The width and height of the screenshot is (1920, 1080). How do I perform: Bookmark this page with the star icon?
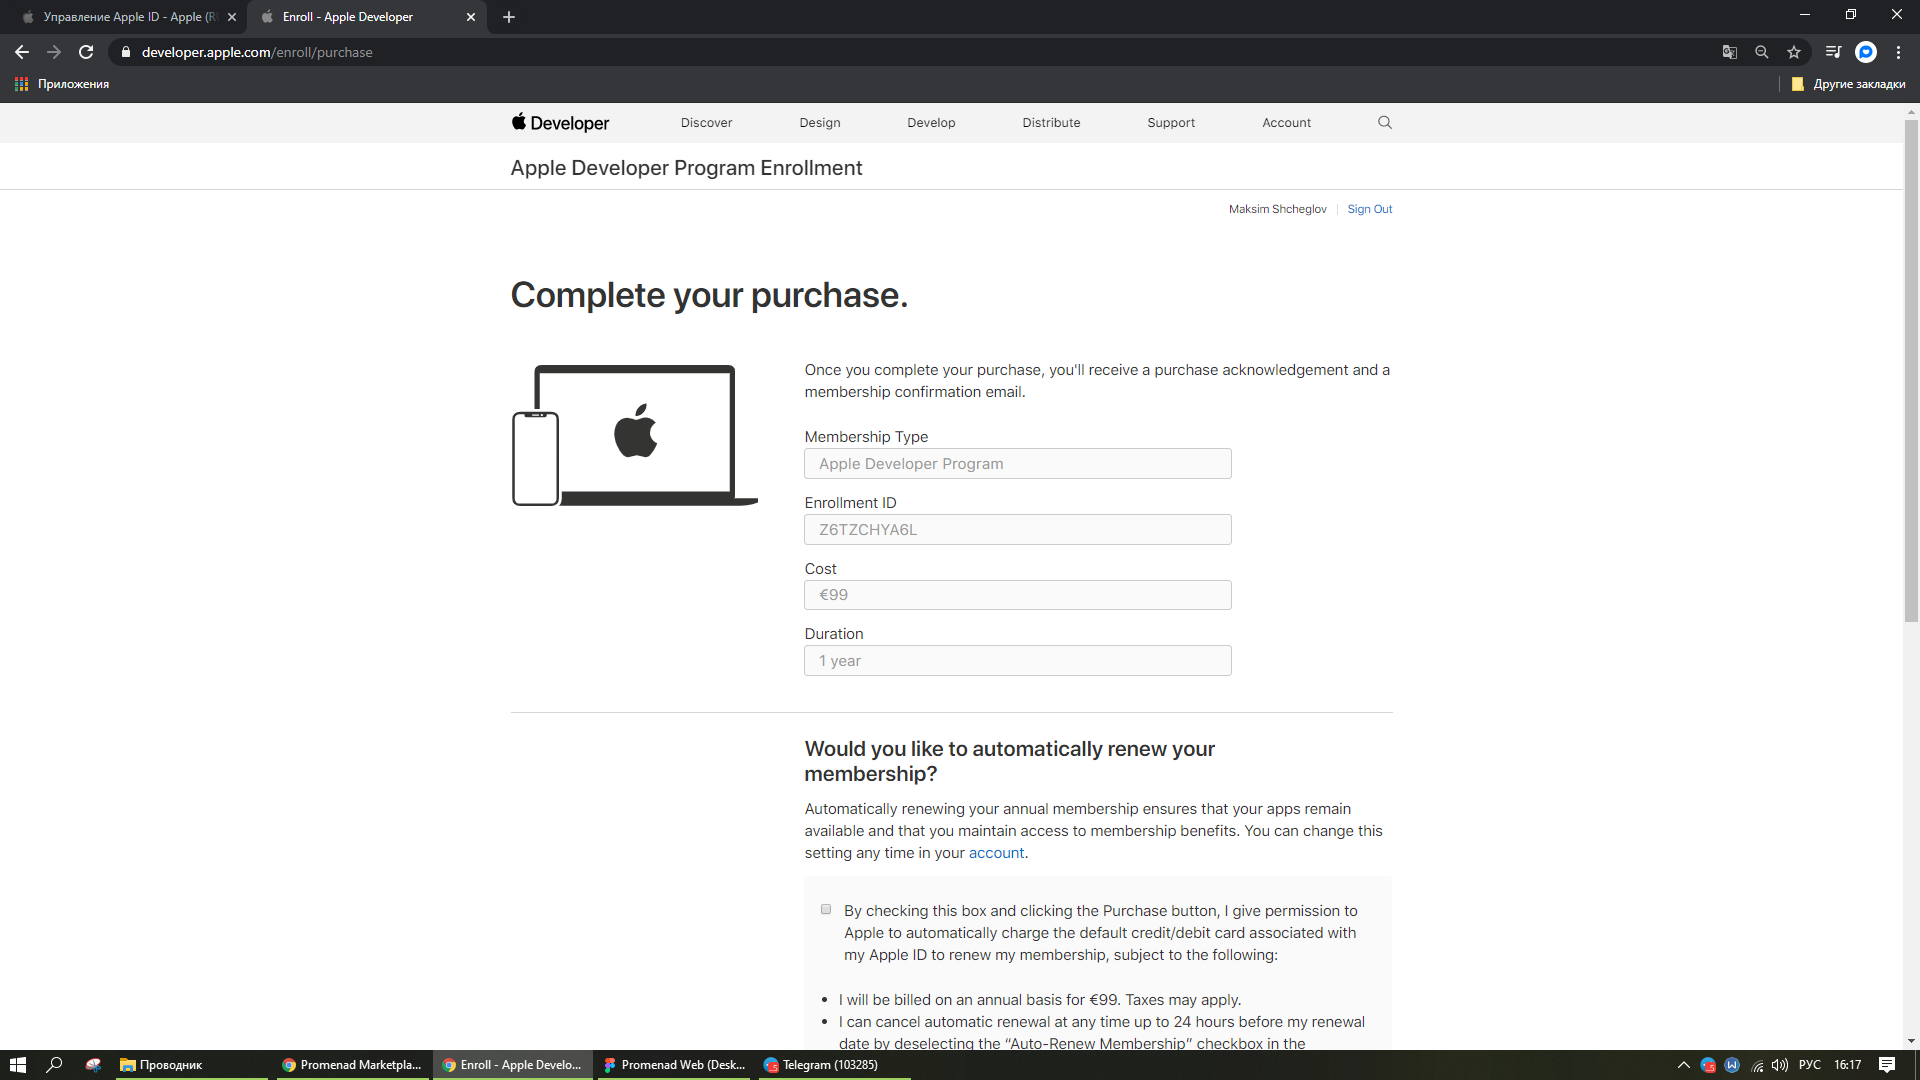1793,52
